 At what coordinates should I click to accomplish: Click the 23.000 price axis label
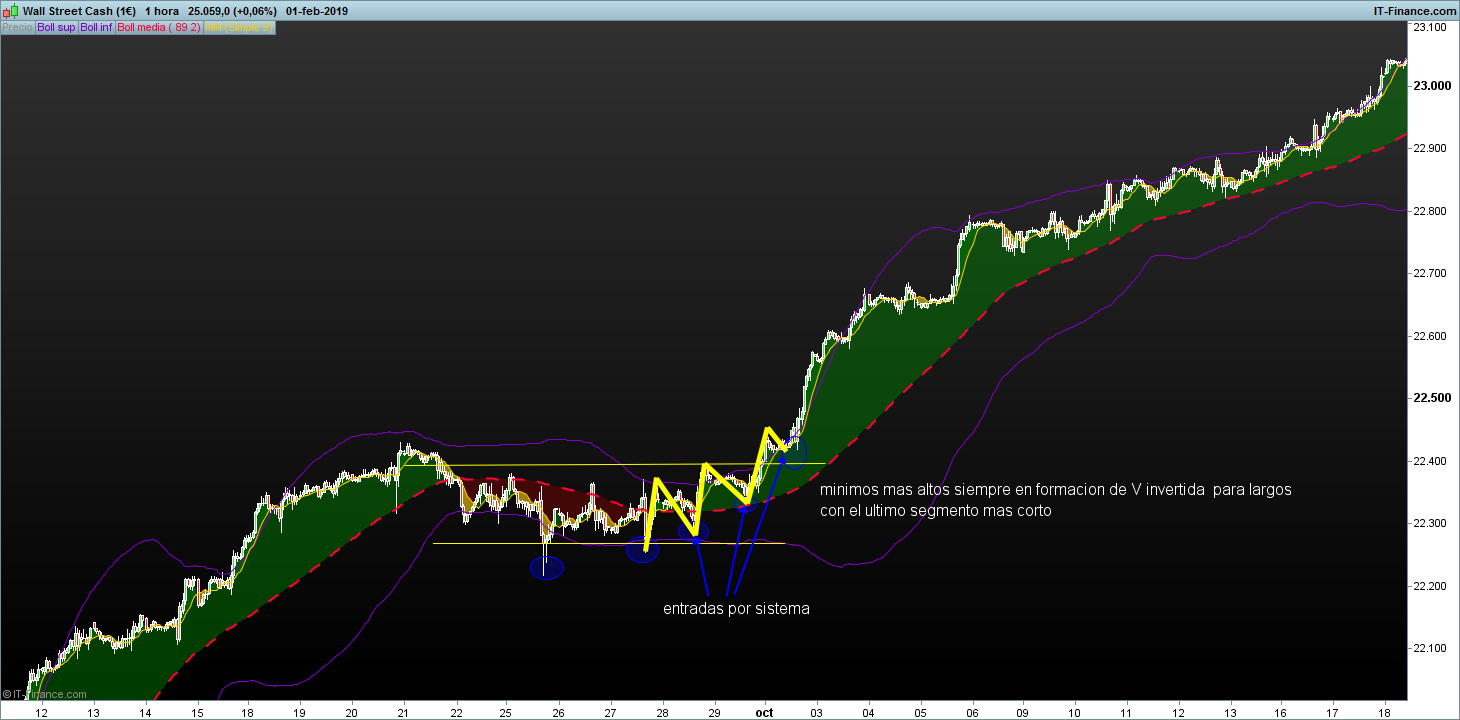click(1433, 86)
